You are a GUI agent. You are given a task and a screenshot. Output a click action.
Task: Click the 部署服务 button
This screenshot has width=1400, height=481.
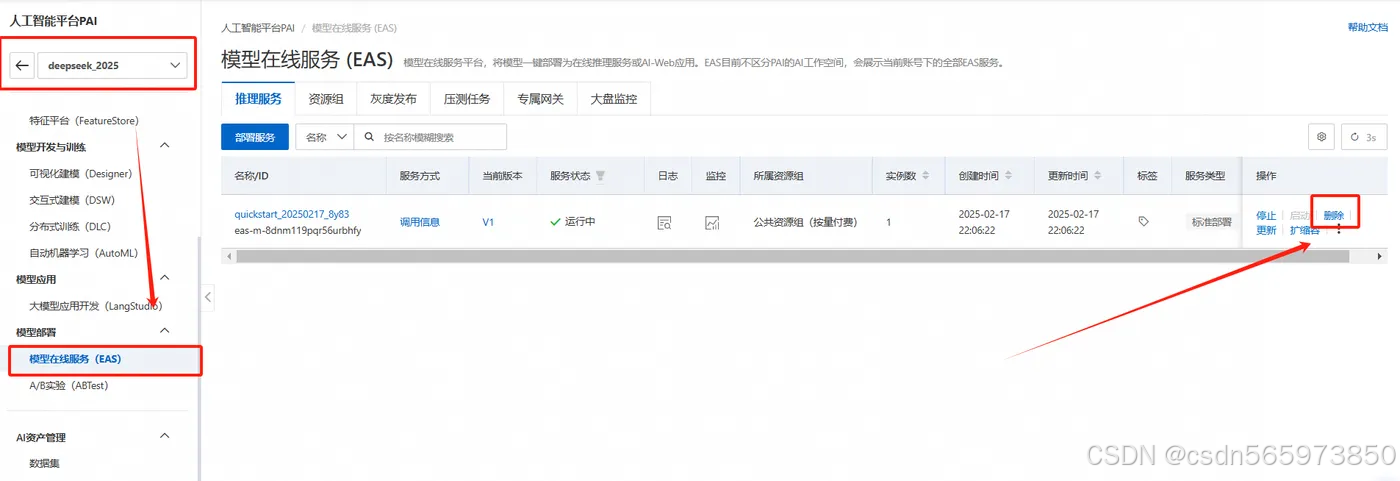255,137
